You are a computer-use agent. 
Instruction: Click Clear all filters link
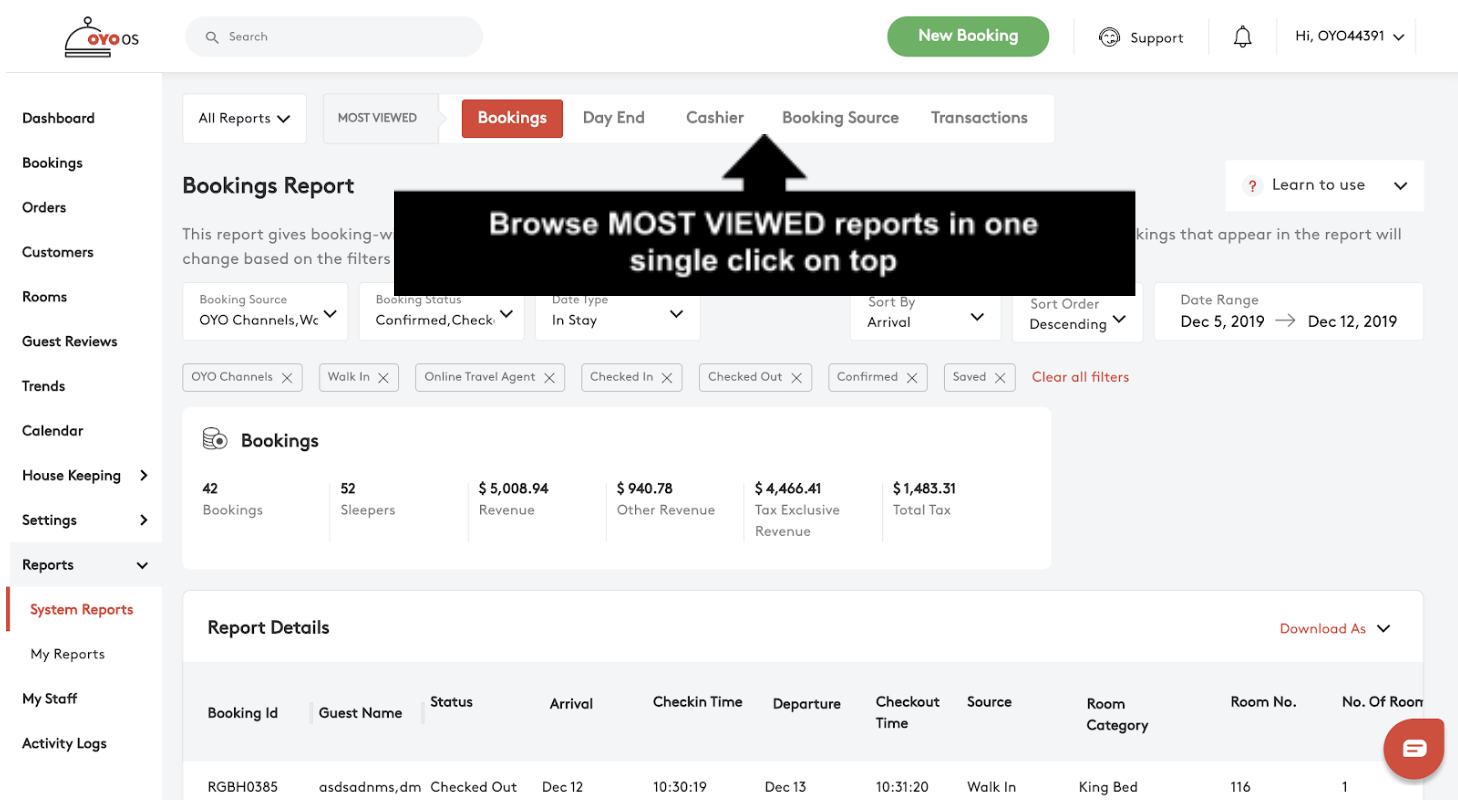point(1080,377)
